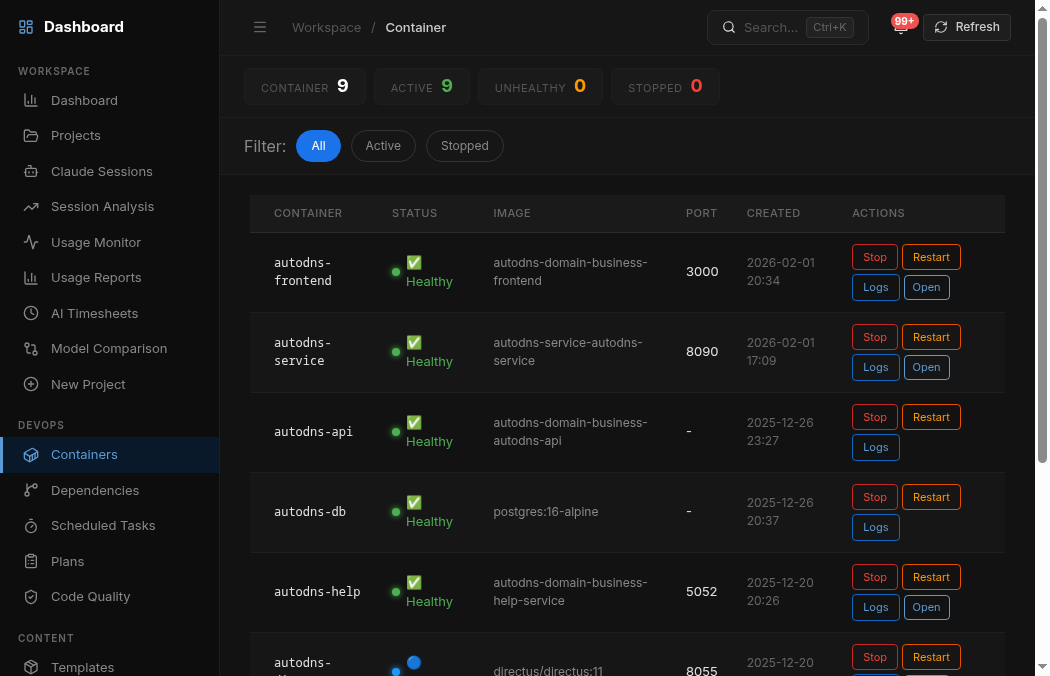
Task: Click the Workspace breadcrumb link
Action: pyautogui.click(x=326, y=27)
